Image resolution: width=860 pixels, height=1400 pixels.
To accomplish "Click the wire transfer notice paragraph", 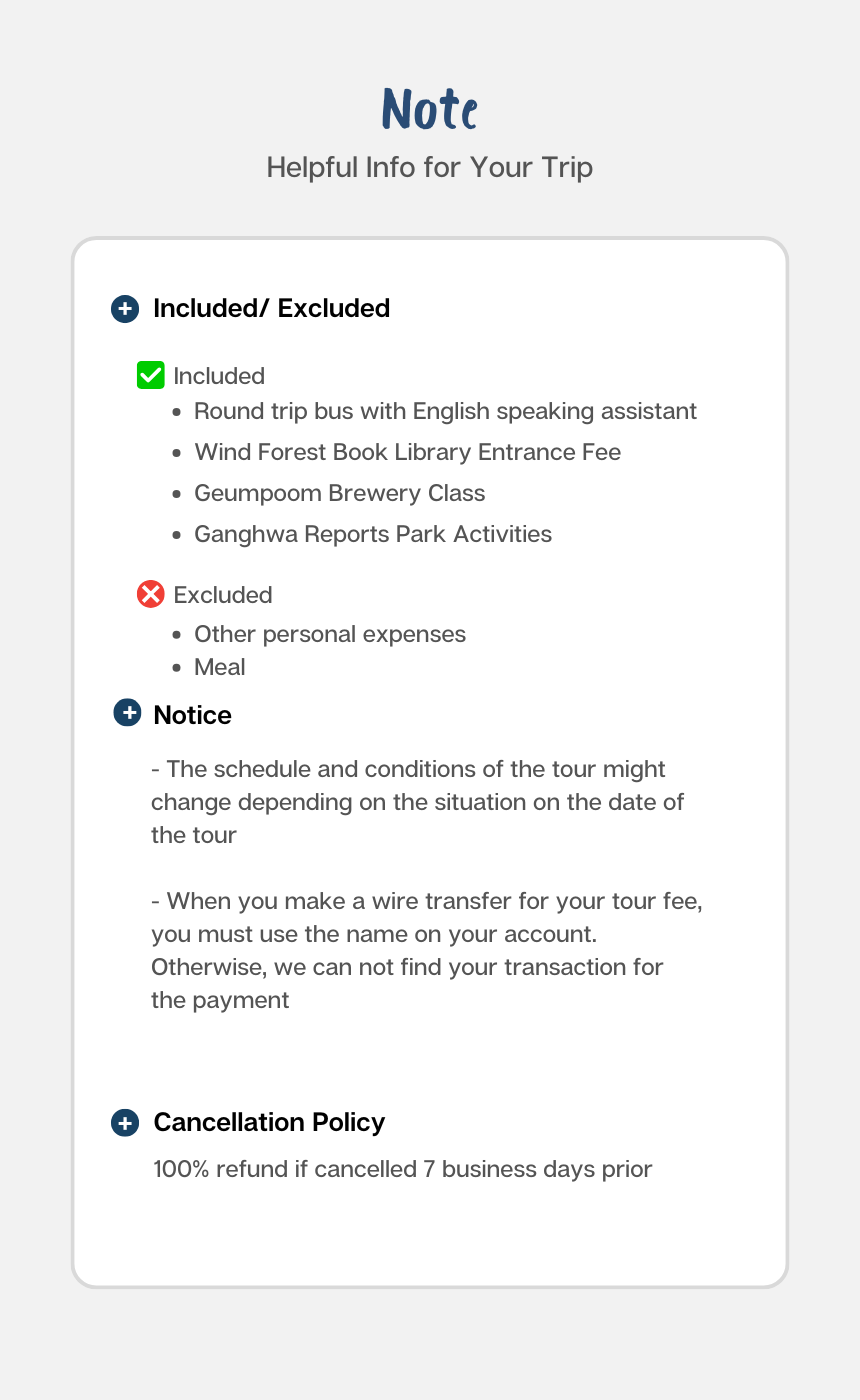I will (427, 950).
